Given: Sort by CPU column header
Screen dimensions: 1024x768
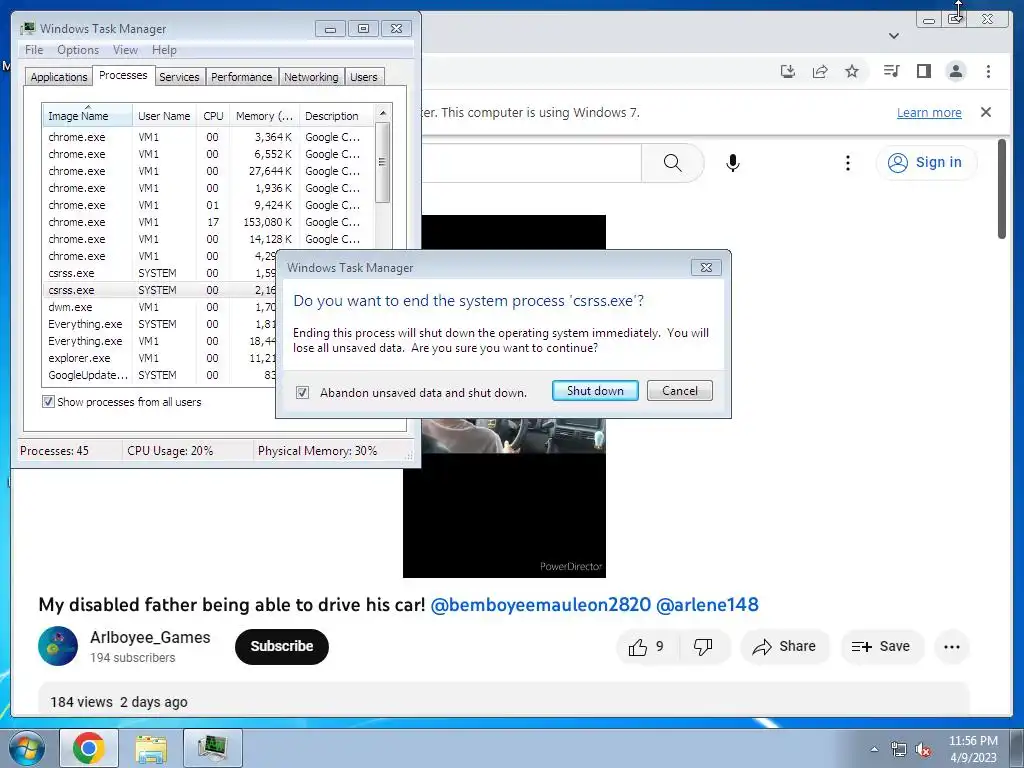Looking at the screenshot, I should click(x=213, y=116).
